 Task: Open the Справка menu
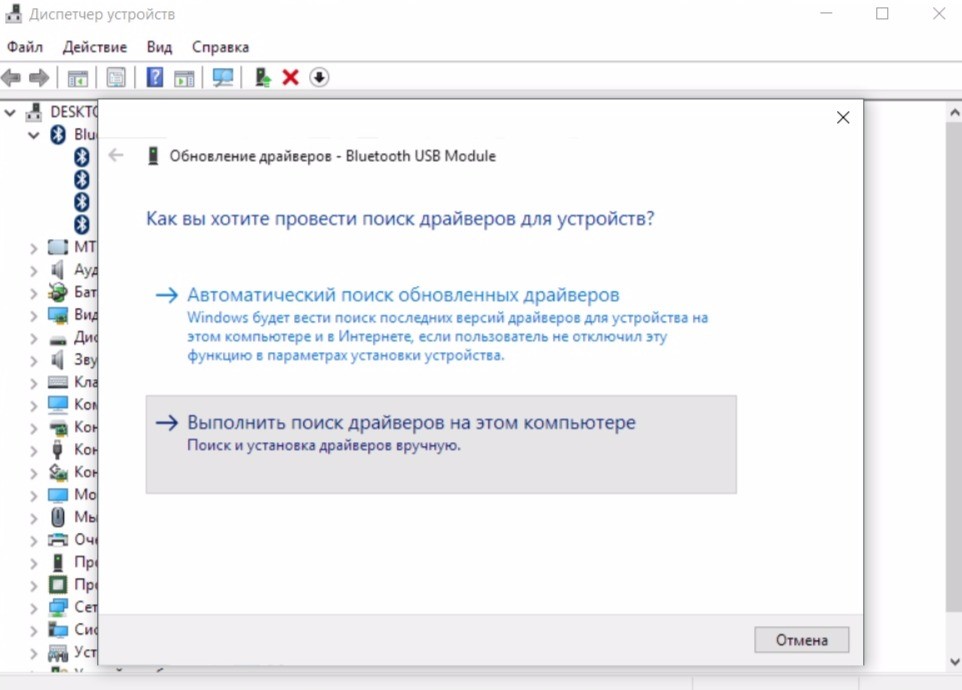(x=220, y=47)
